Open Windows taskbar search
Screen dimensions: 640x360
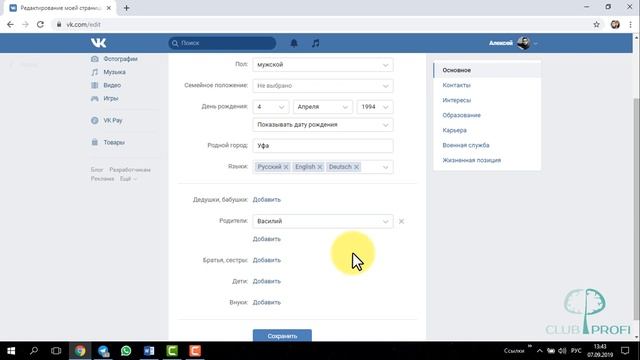coord(34,351)
